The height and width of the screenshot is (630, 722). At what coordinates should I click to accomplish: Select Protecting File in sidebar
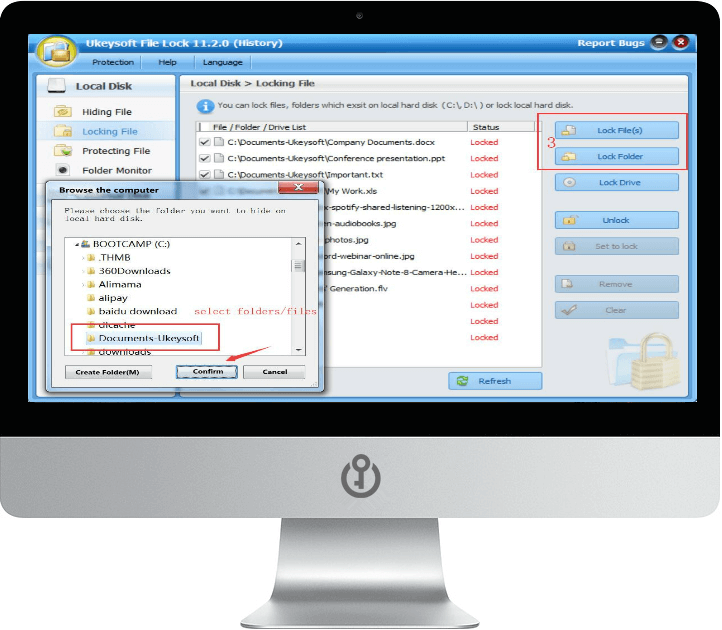click(106, 151)
